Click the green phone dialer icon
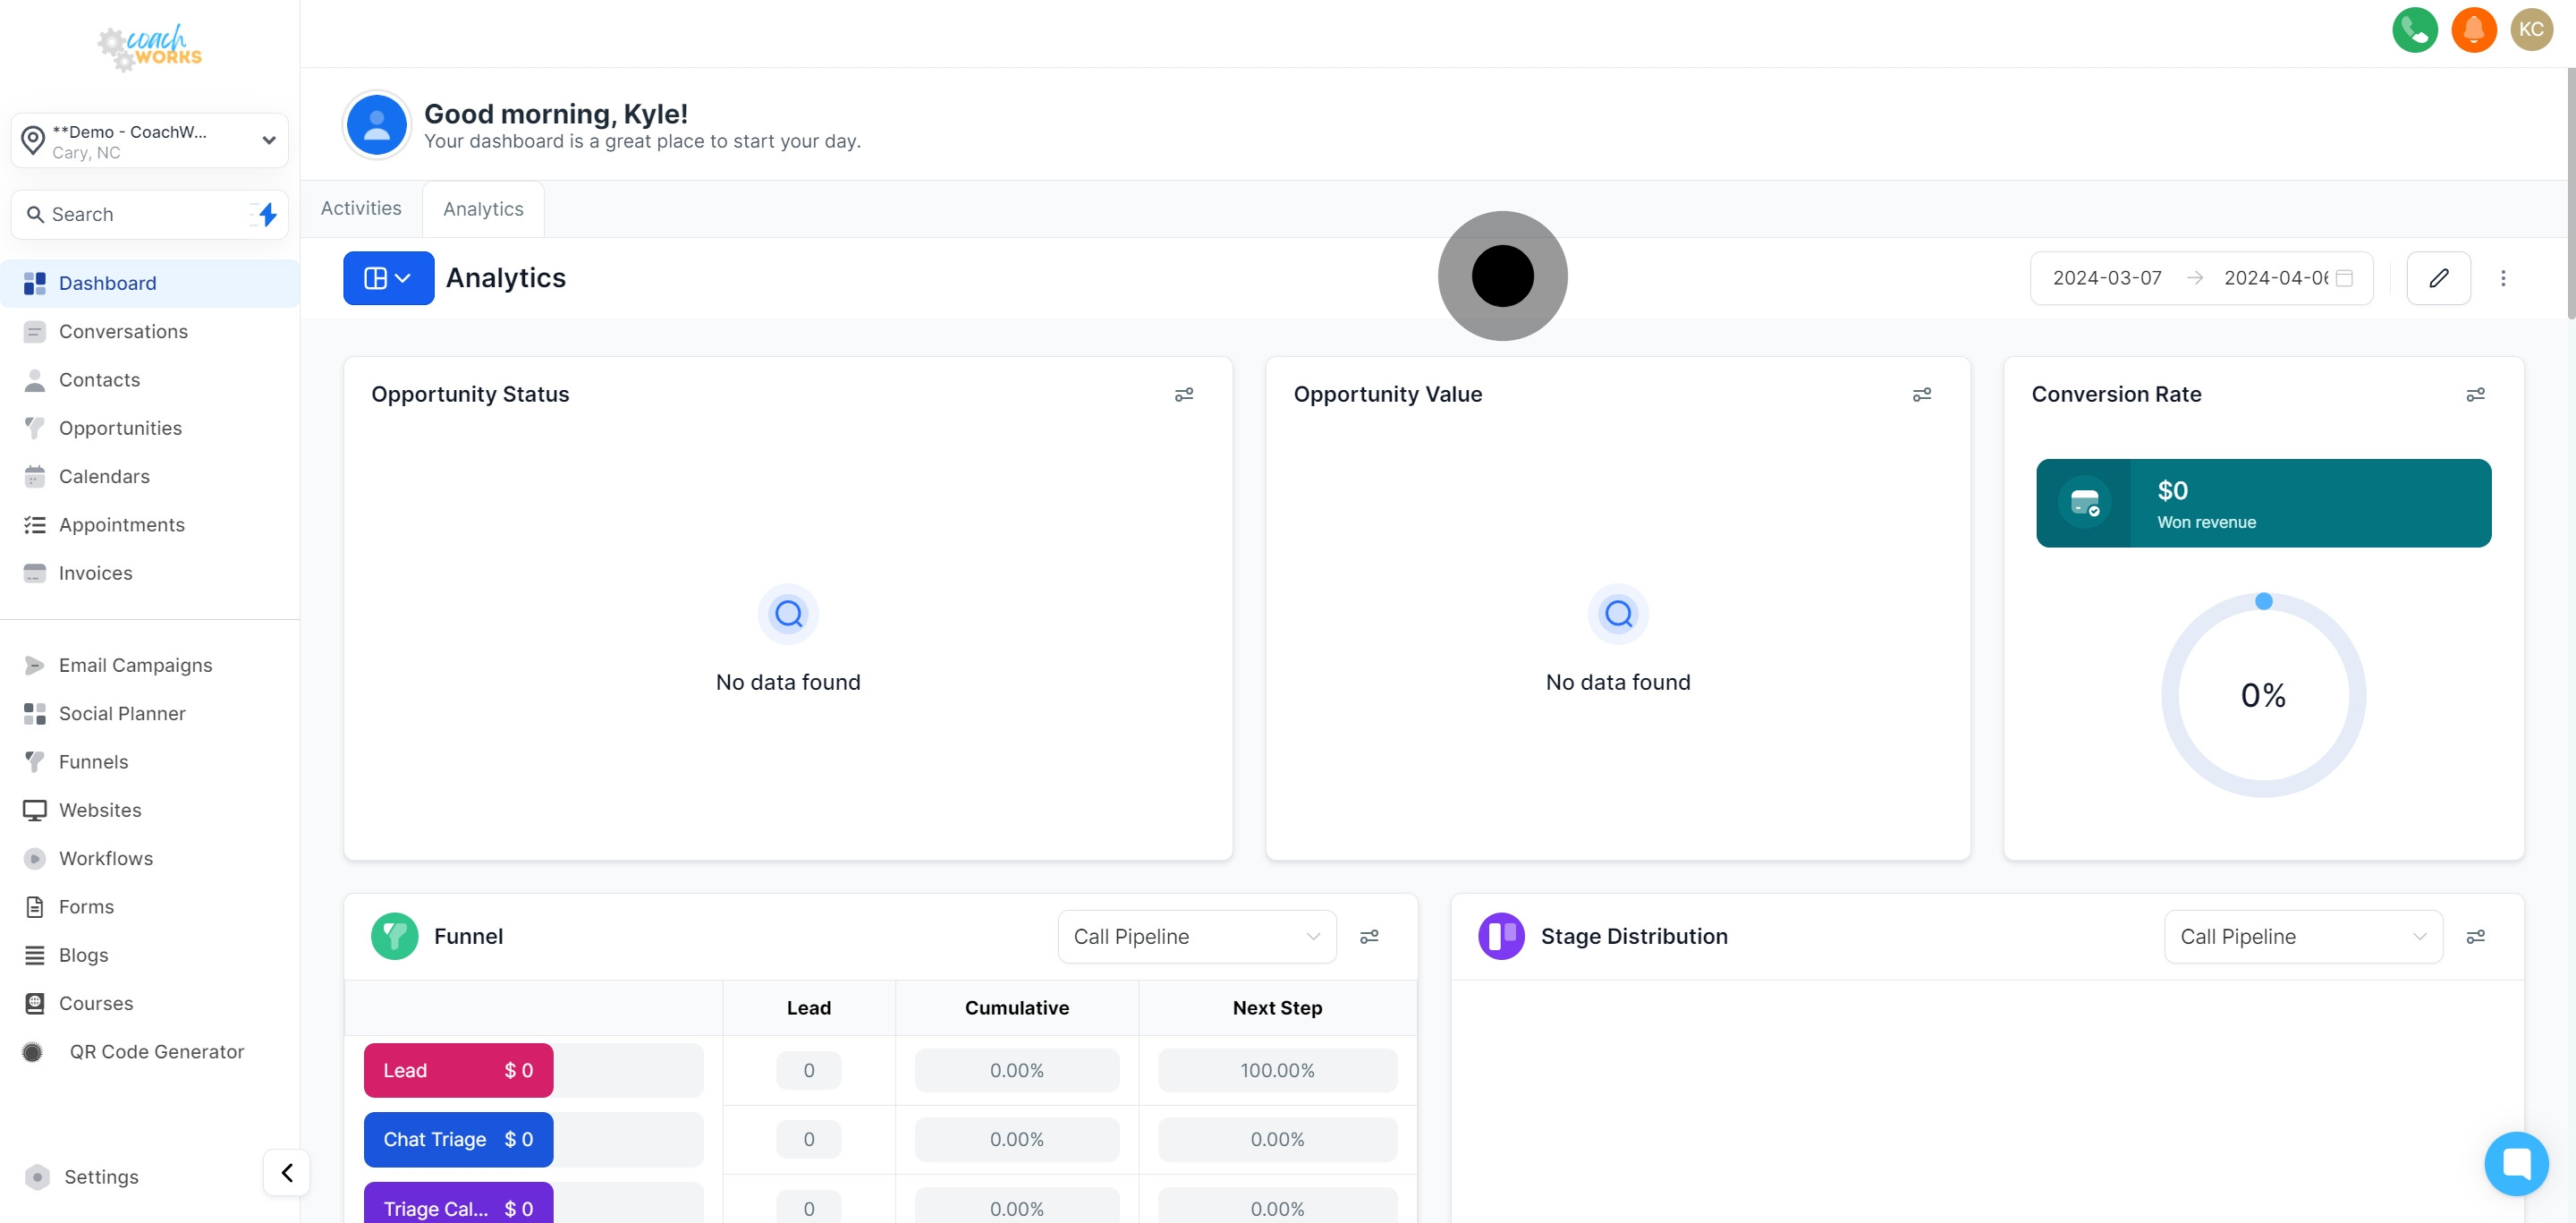Image resolution: width=2576 pixels, height=1223 pixels. coord(2414,29)
